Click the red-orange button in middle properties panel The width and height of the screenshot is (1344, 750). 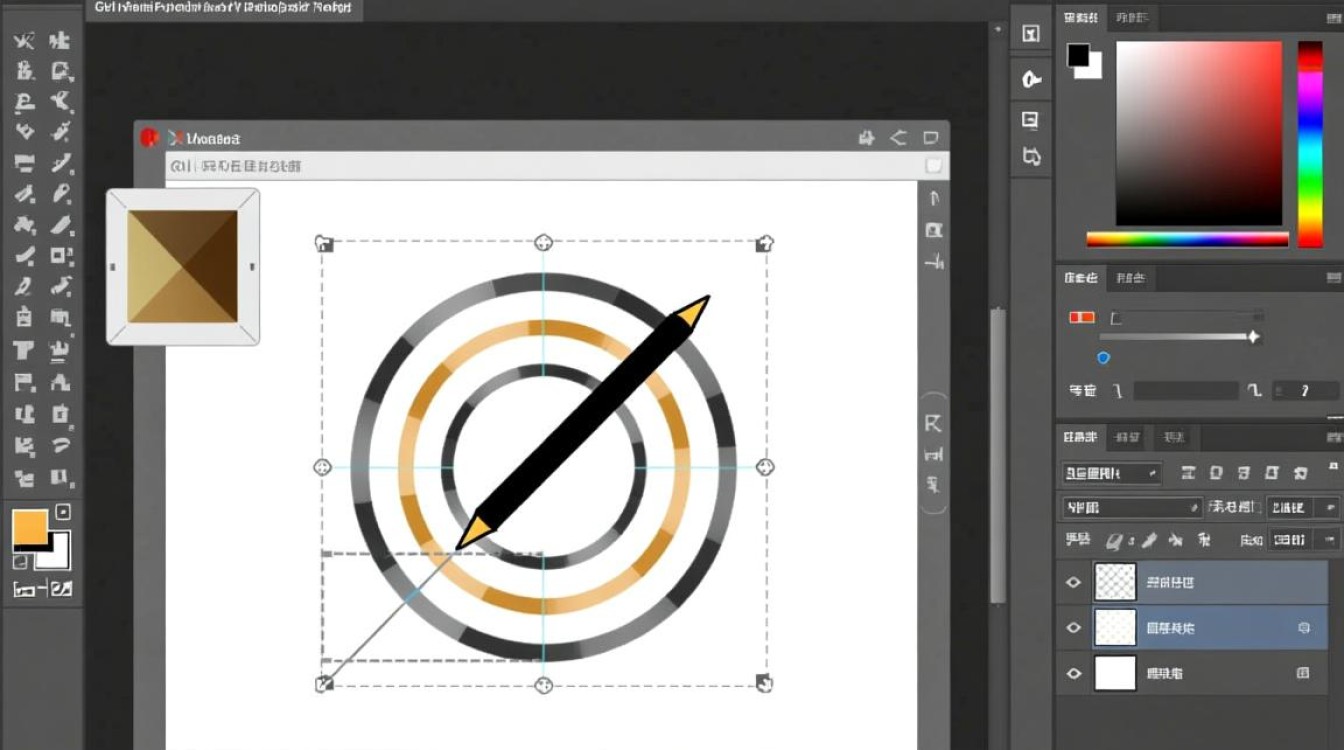tap(1081, 317)
